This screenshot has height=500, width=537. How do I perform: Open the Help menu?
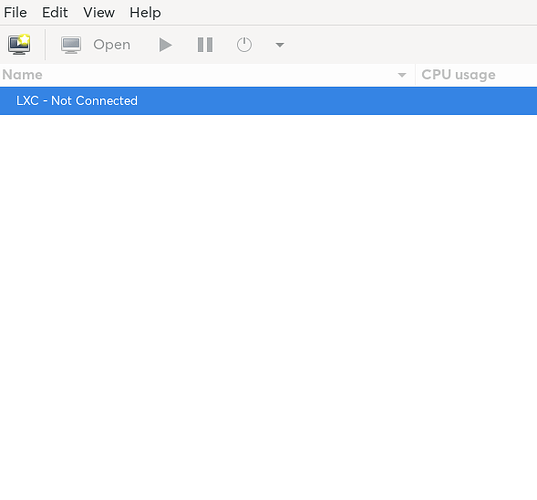[x=145, y=13]
